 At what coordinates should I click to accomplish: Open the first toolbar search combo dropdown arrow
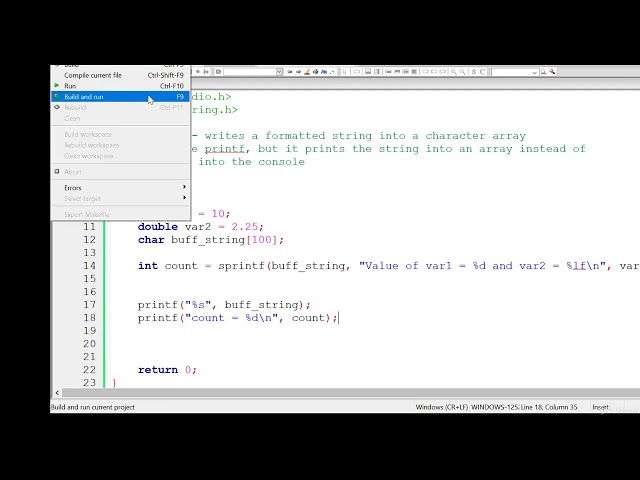[280, 72]
